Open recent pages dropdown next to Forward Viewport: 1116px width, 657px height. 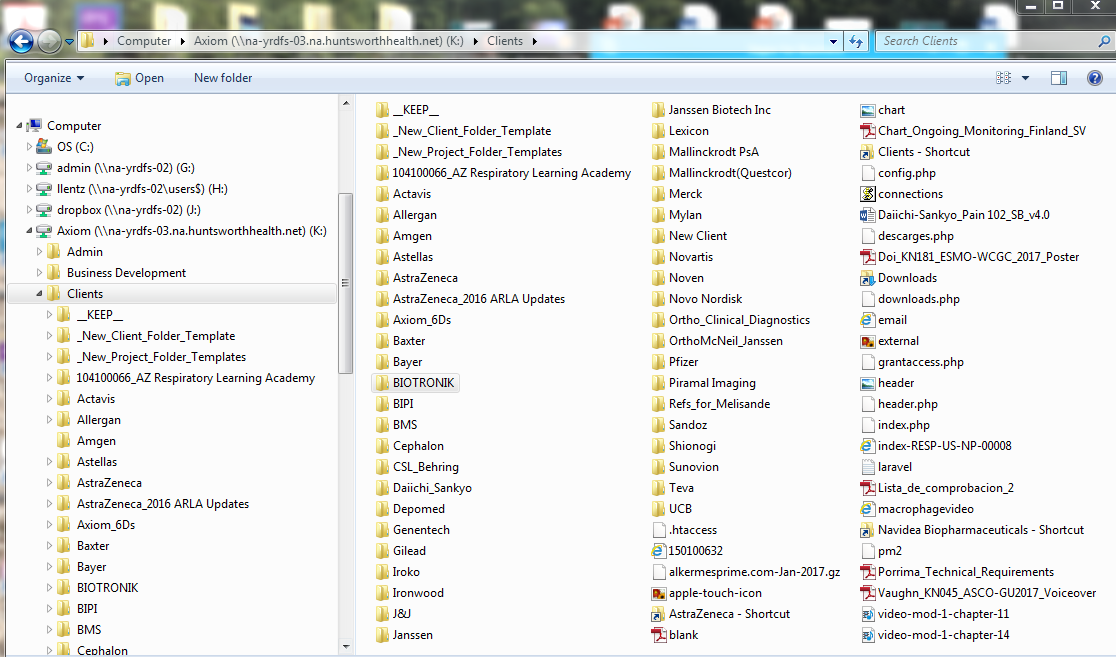pyautogui.click(x=69, y=42)
